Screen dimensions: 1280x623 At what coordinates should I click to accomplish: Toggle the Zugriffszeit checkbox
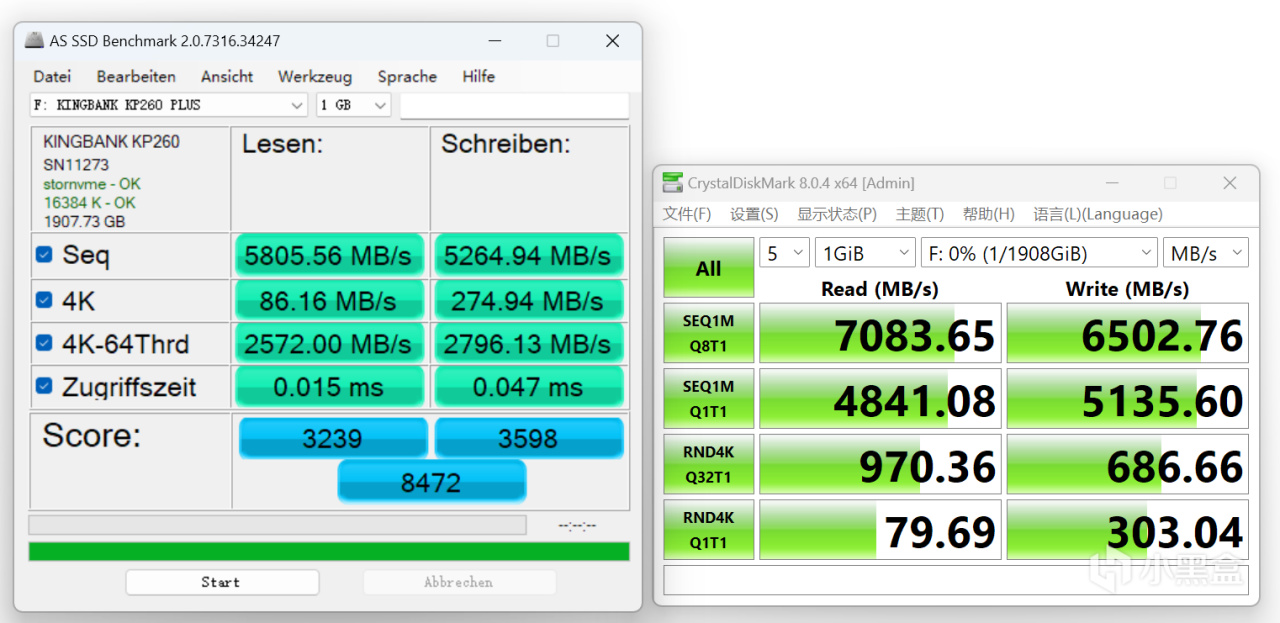[44, 386]
